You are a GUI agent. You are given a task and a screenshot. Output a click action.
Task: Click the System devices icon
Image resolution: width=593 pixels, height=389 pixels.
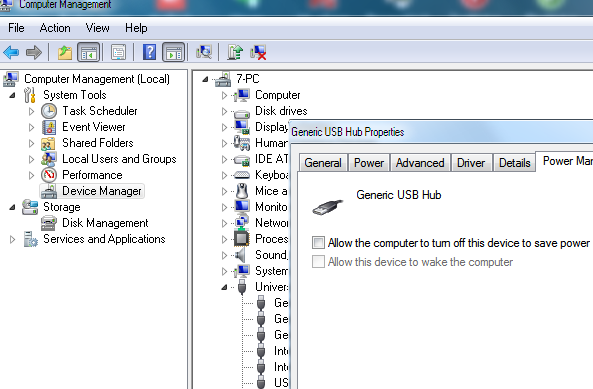coord(241,271)
